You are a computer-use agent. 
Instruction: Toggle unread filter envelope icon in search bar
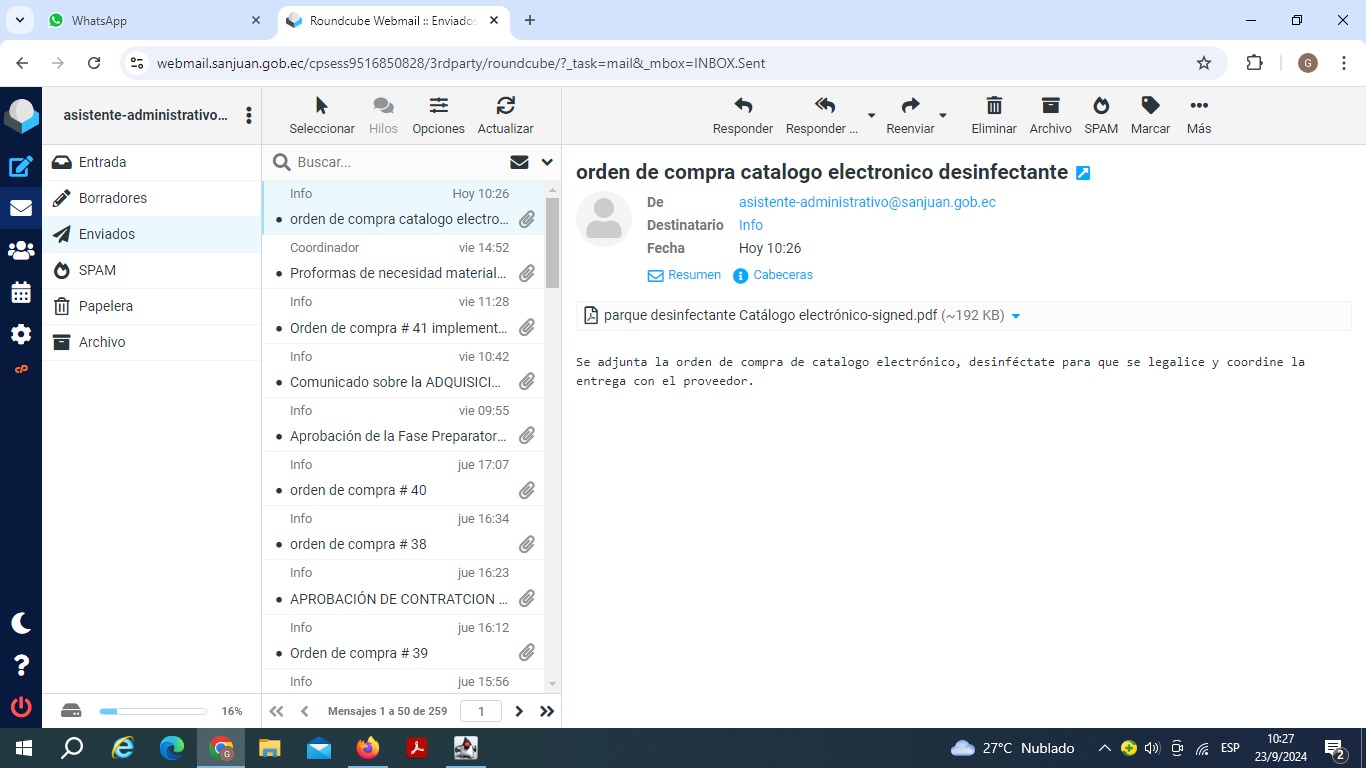[519, 162]
